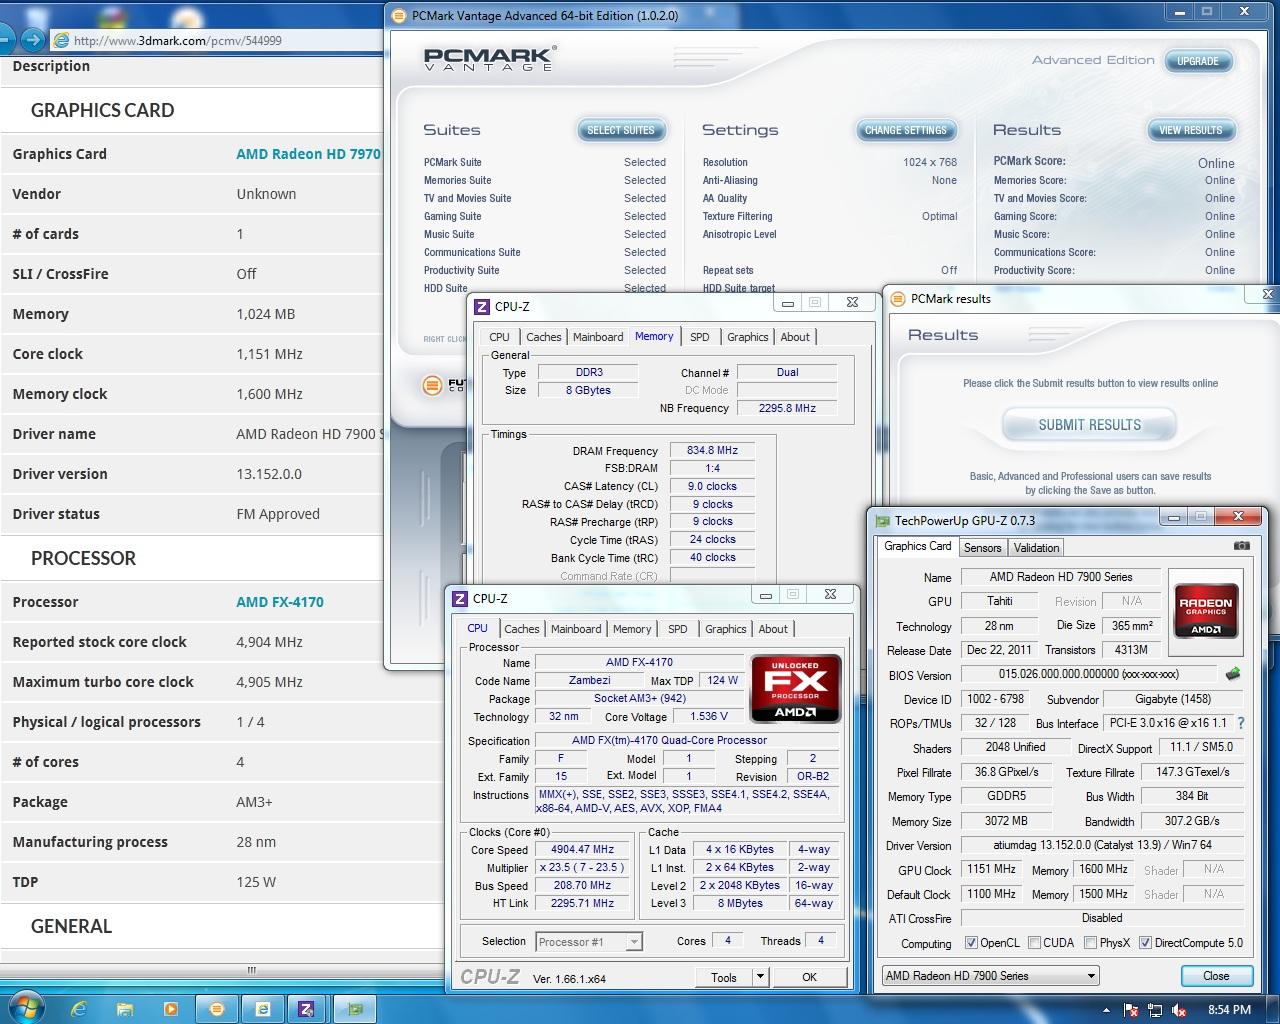Viewport: 1280px width, 1024px height.
Task: Toggle the DirectCompute 5.0 checkbox
Action: (x=1145, y=943)
